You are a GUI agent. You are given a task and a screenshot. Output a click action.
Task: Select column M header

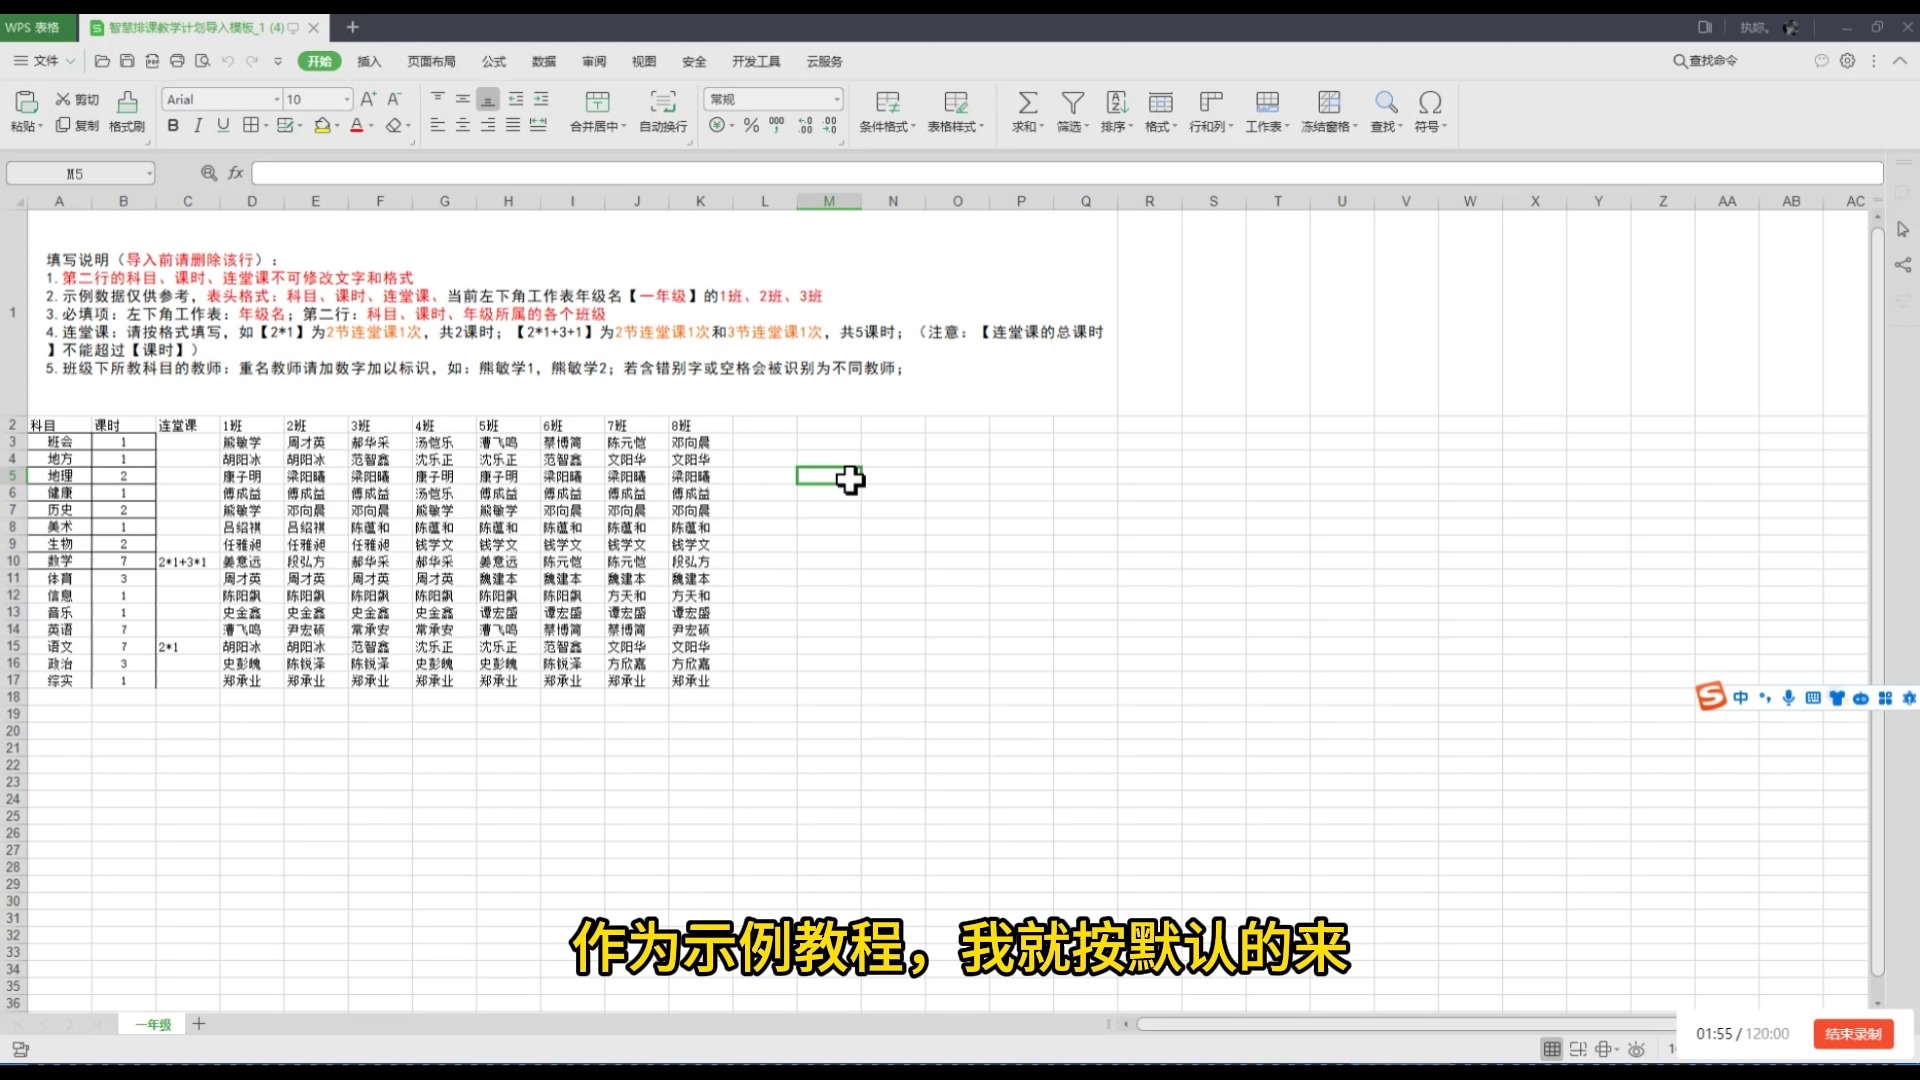tap(829, 201)
